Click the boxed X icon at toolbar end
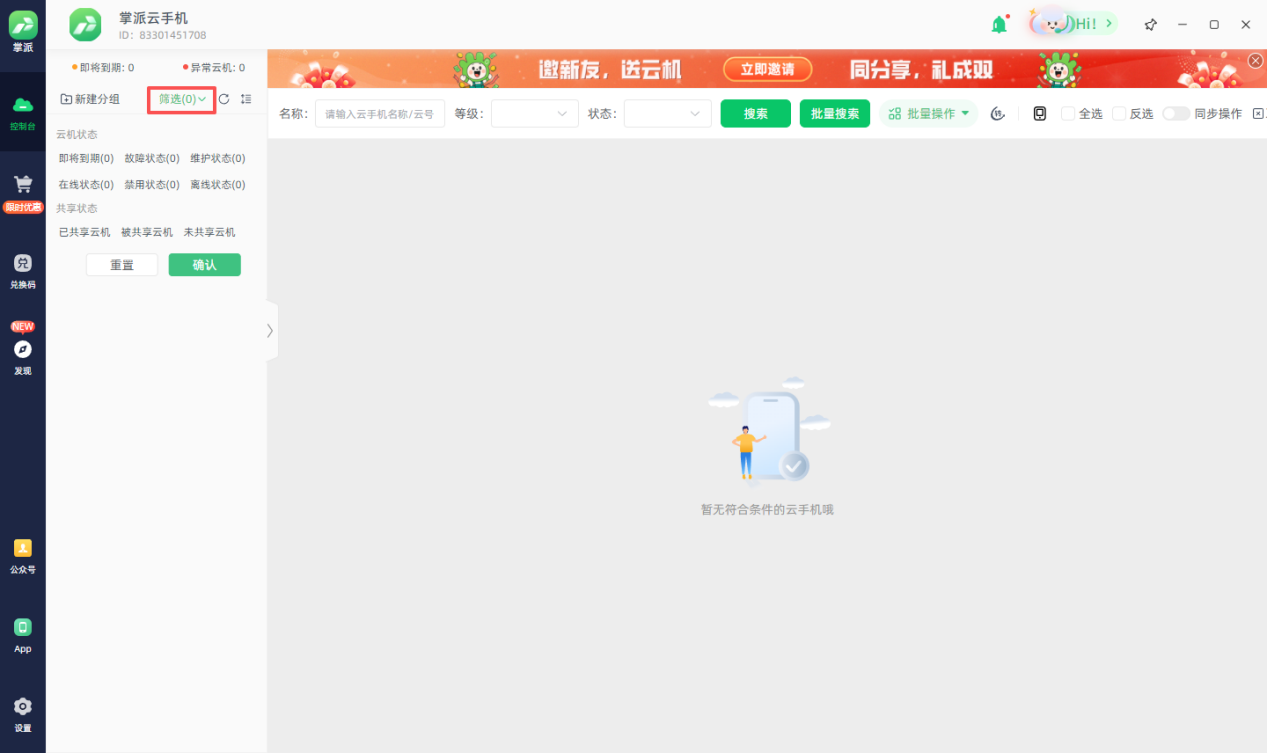The image size is (1267, 753). (x=1259, y=114)
